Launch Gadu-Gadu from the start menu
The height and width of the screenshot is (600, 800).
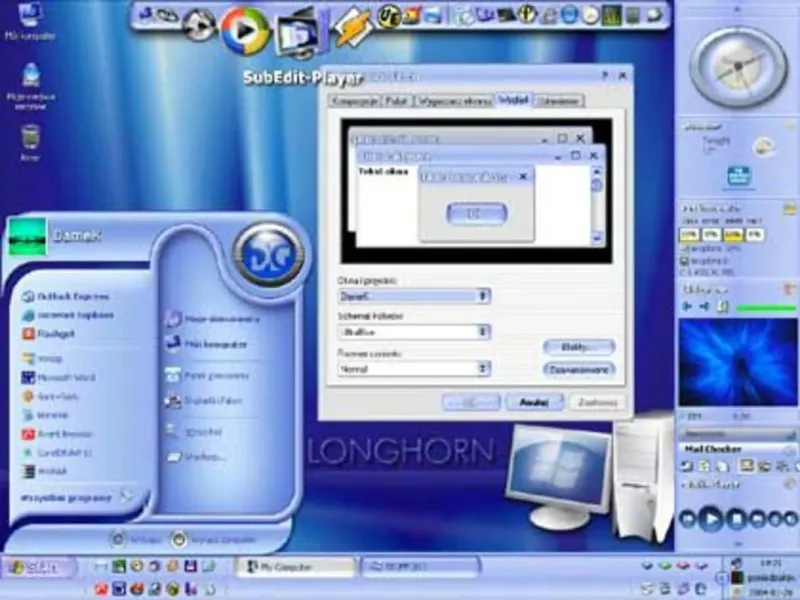(x=50, y=396)
